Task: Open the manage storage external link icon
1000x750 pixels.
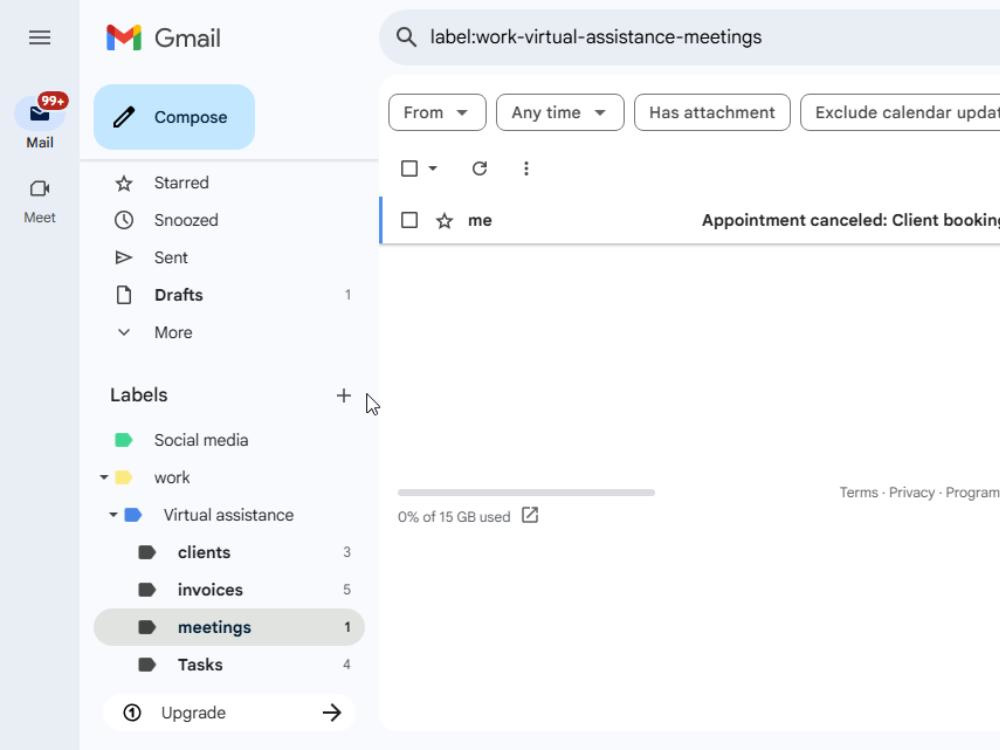Action: pos(530,515)
